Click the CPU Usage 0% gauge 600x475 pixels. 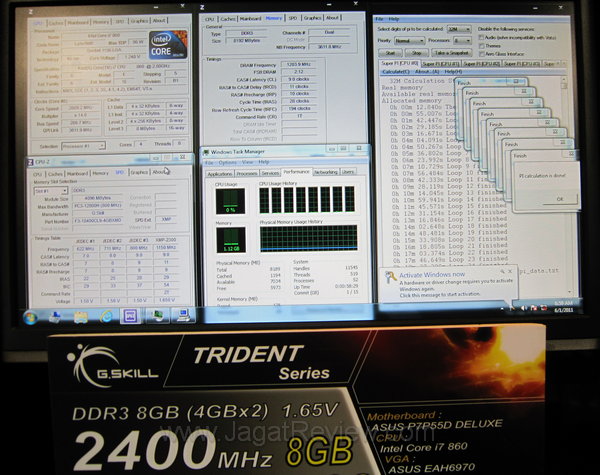[230, 201]
